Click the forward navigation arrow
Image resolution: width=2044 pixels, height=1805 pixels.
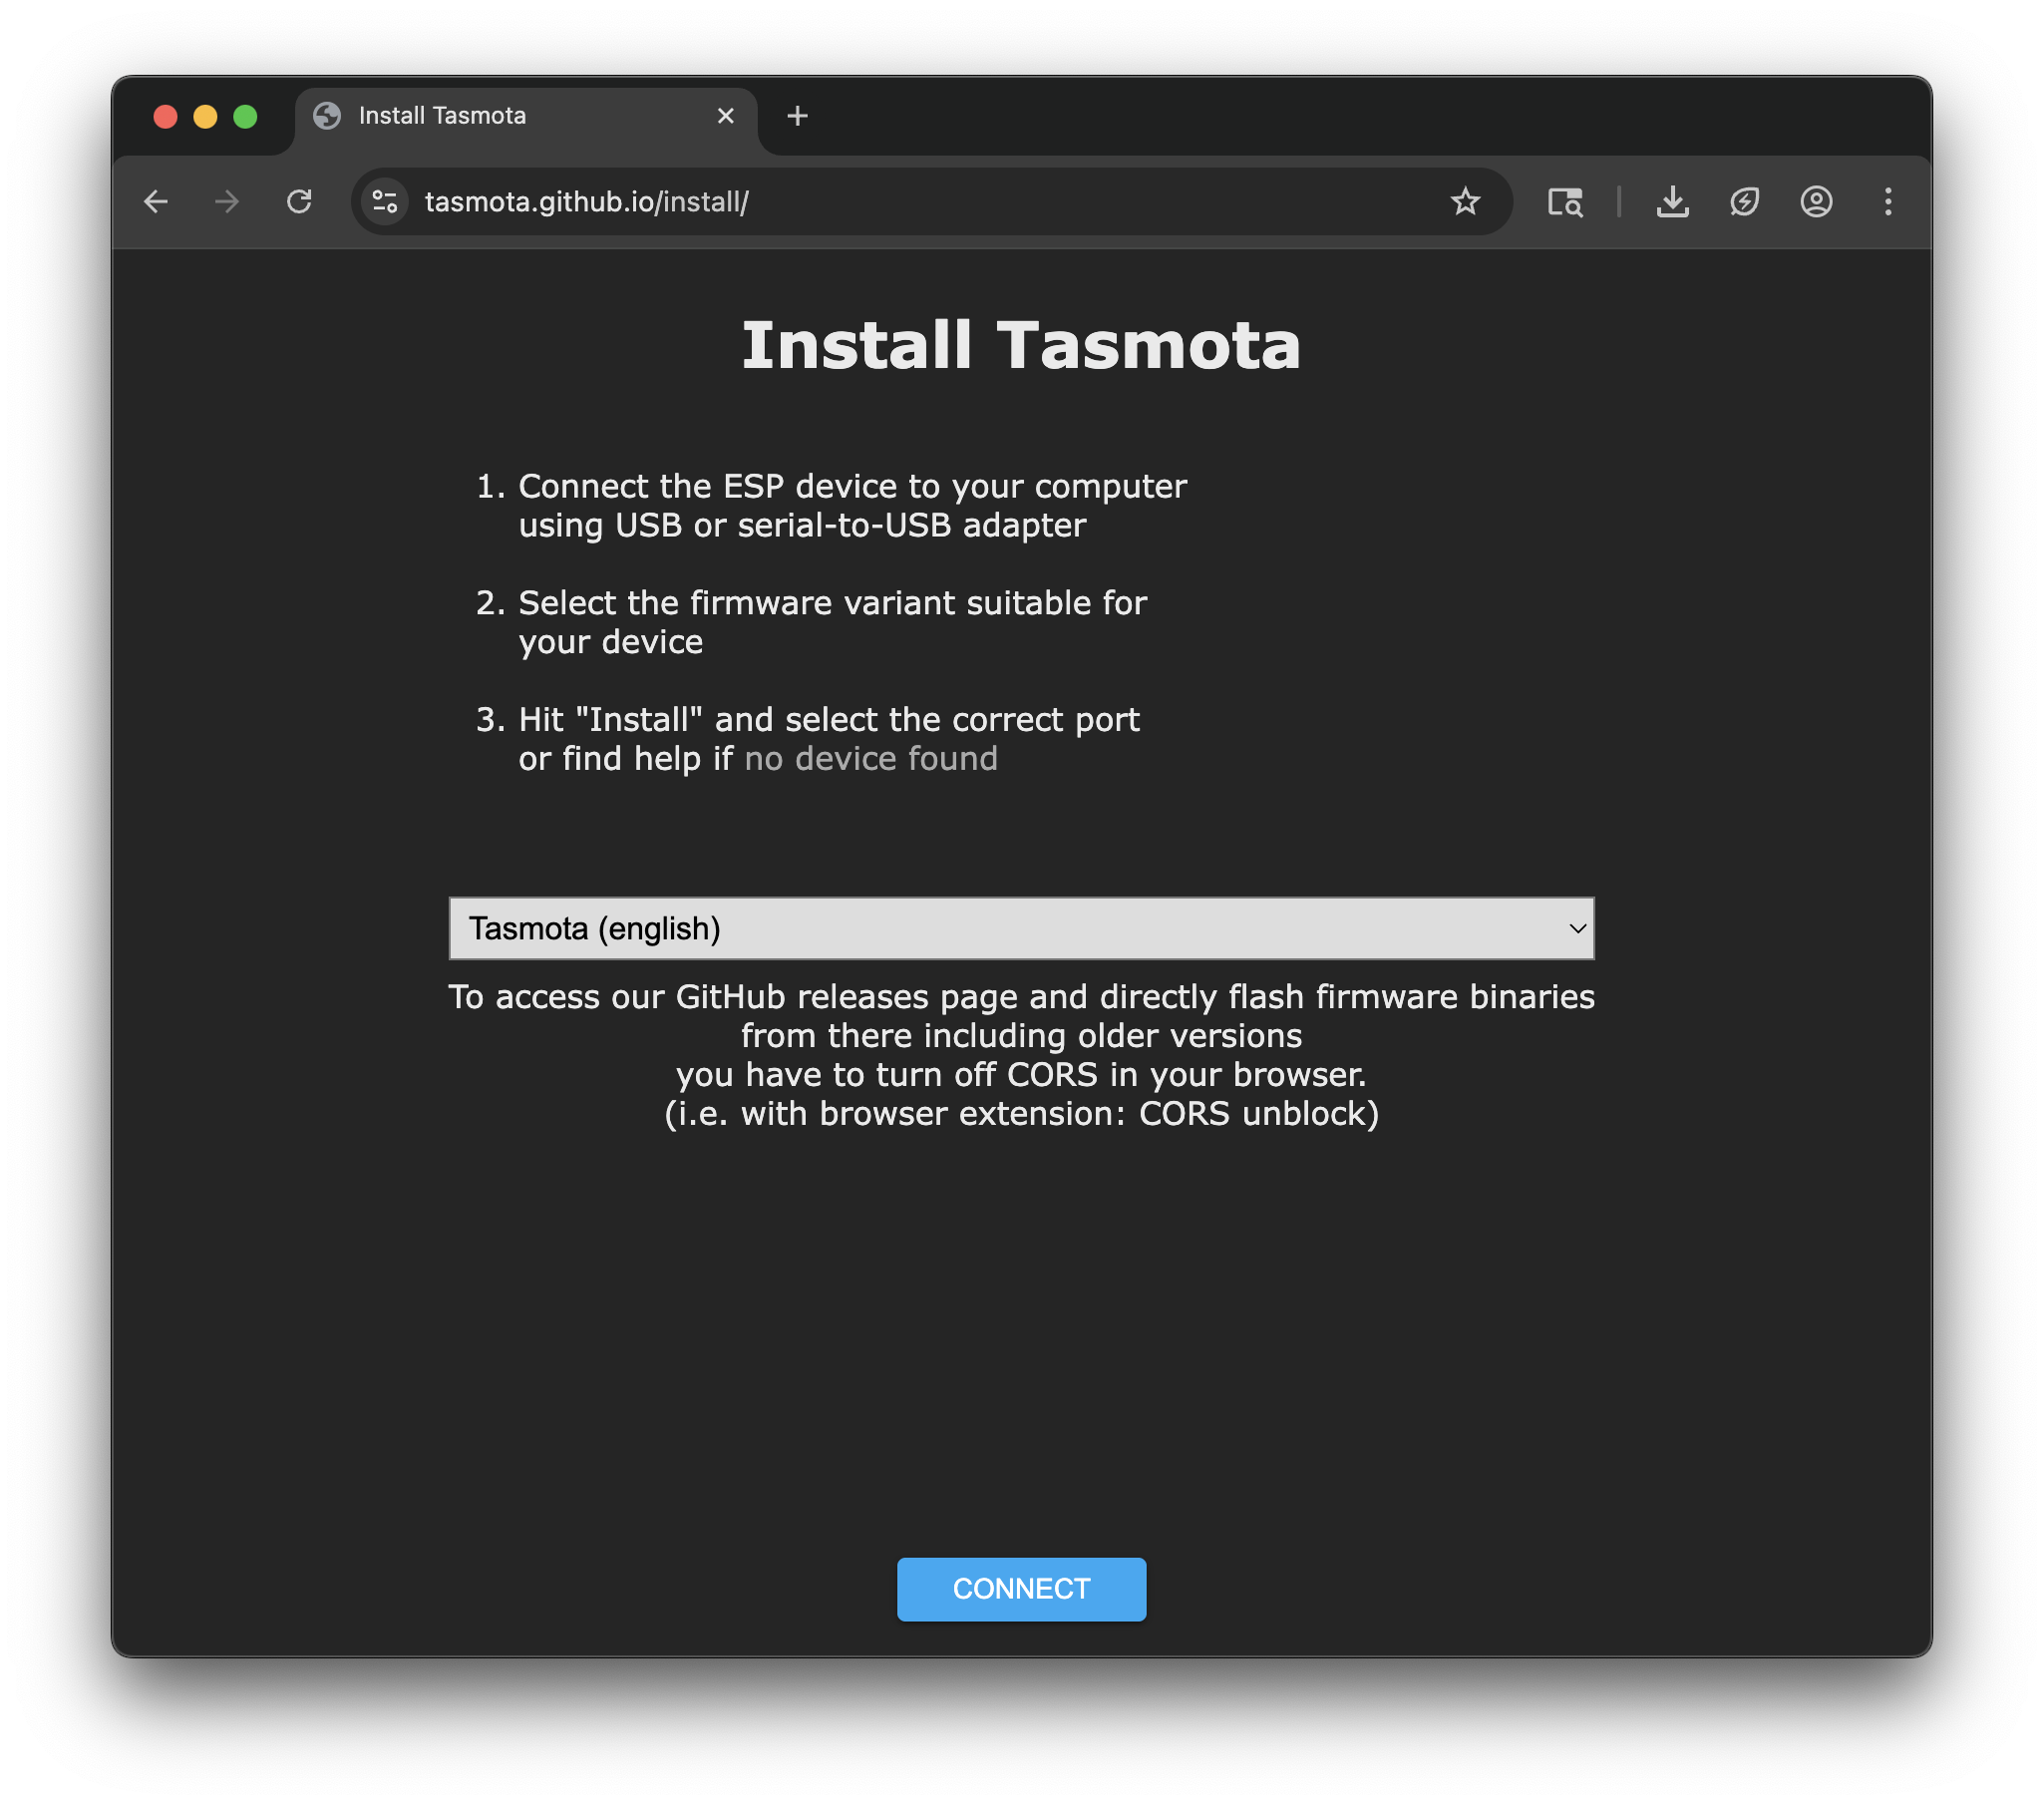pyautogui.click(x=227, y=201)
